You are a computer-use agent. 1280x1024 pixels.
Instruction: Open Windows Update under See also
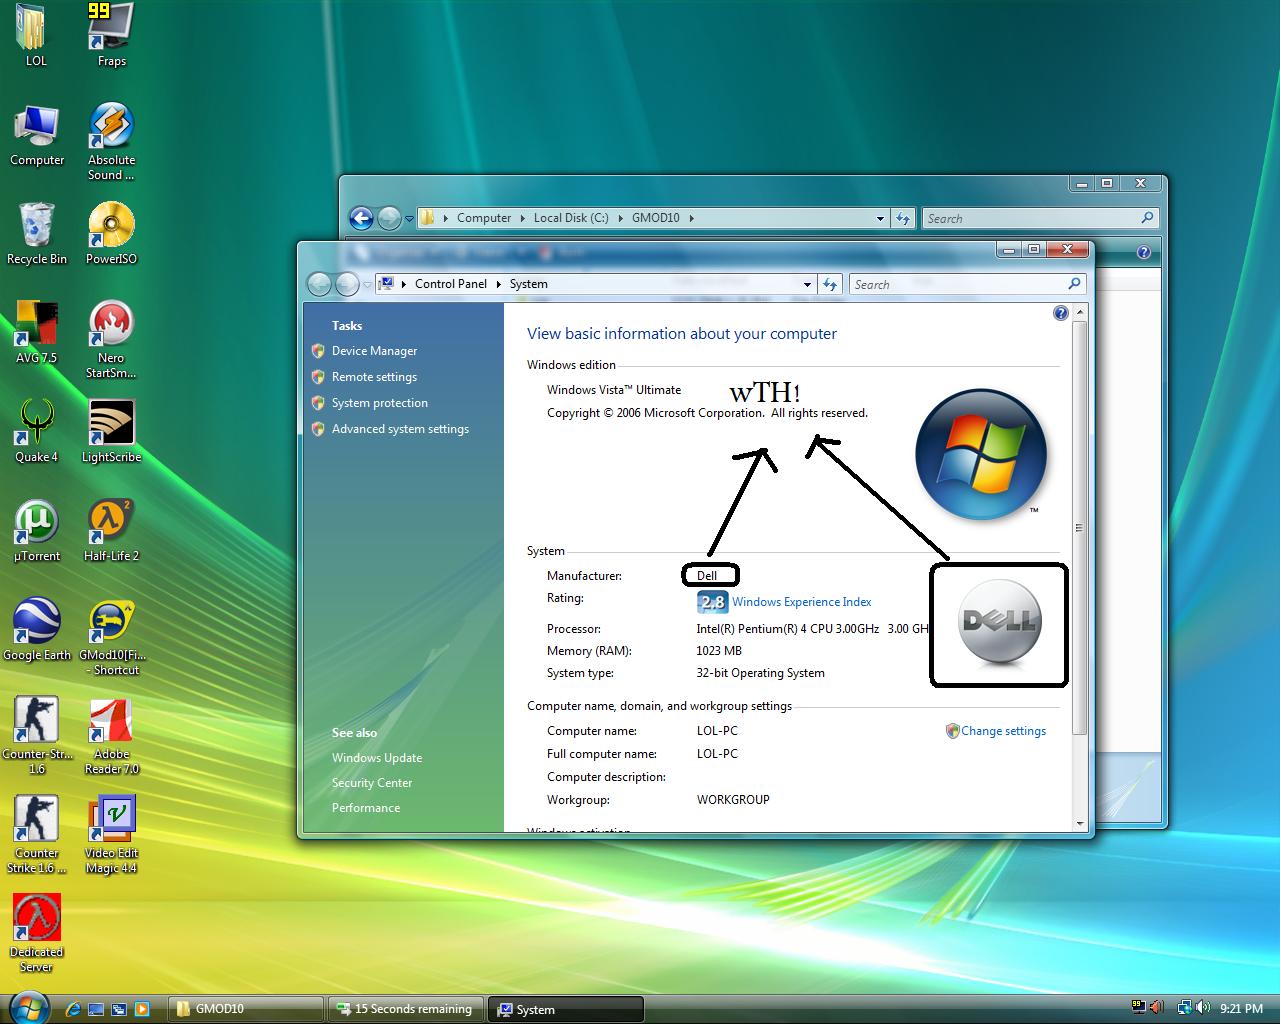[x=377, y=758]
